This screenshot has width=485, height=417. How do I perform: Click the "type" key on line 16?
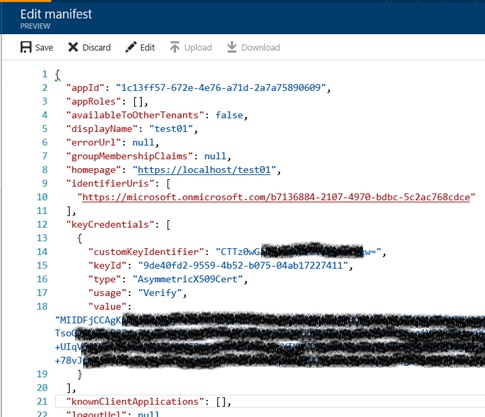pyautogui.click(x=105, y=279)
